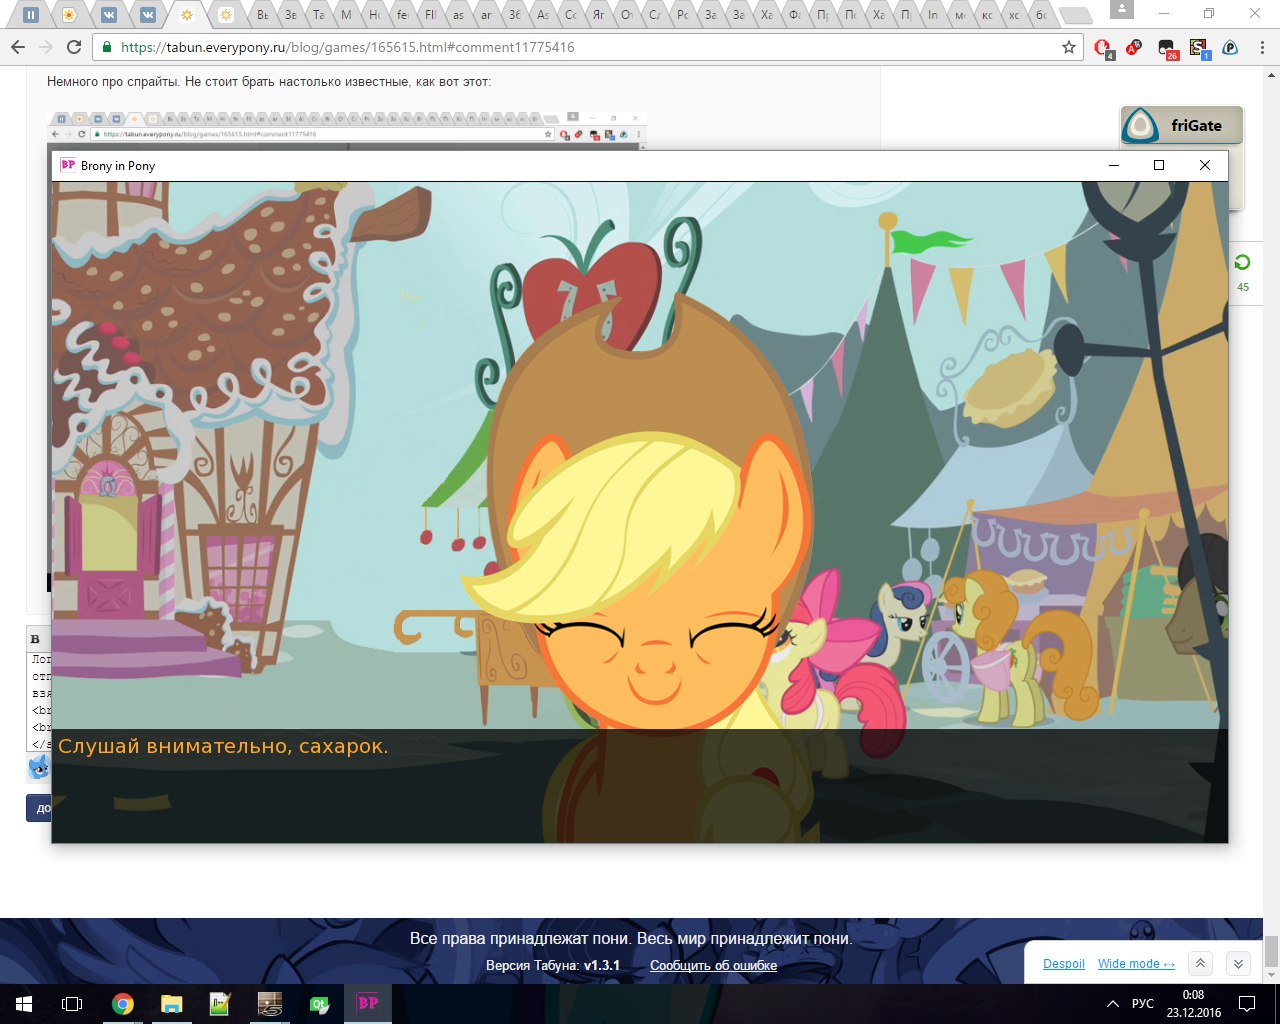Open File Explorer from the taskbar
The image size is (1280, 1024).
pyautogui.click(x=172, y=1004)
